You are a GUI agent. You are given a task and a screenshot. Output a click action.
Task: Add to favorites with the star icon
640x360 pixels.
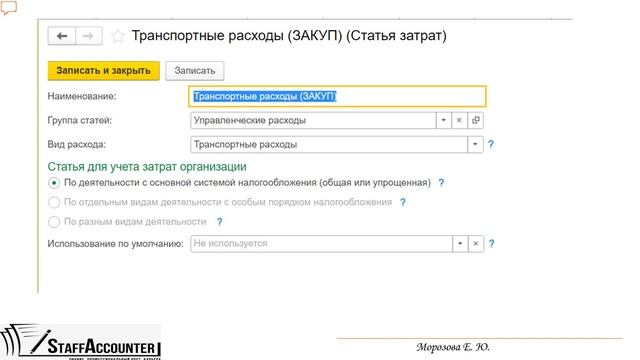pos(118,36)
